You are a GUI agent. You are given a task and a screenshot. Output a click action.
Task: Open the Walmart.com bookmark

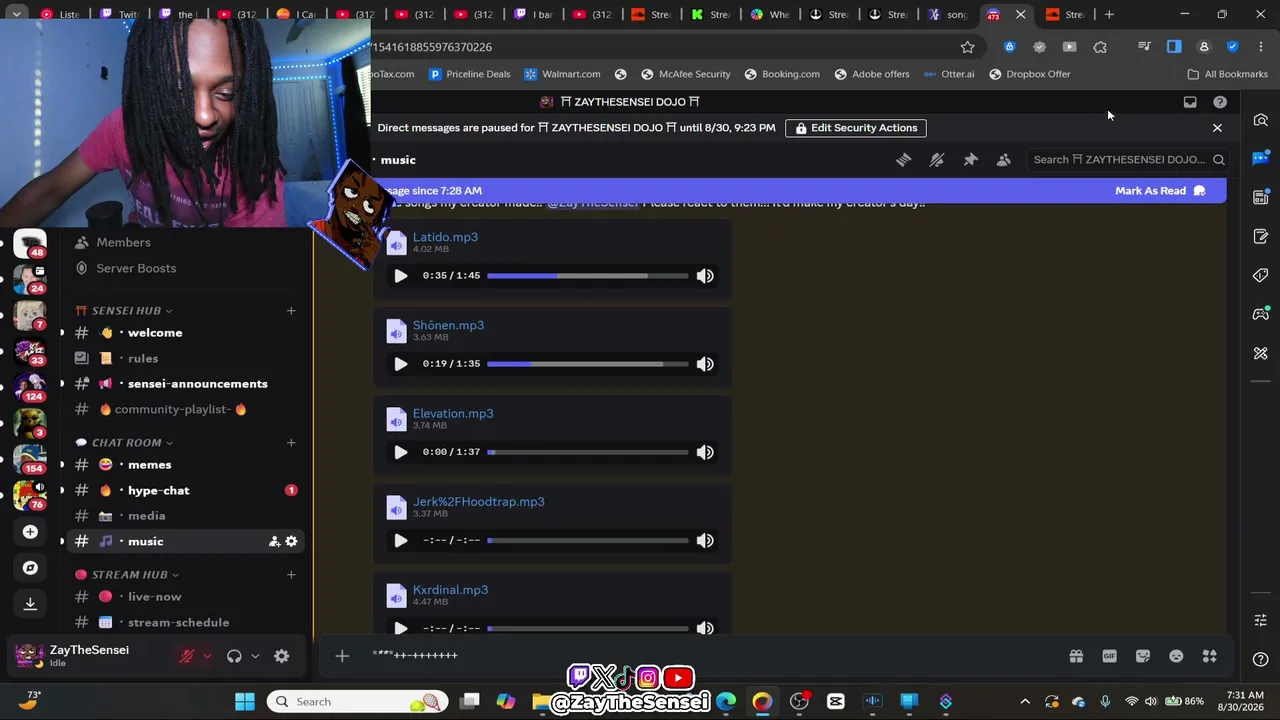562,74
